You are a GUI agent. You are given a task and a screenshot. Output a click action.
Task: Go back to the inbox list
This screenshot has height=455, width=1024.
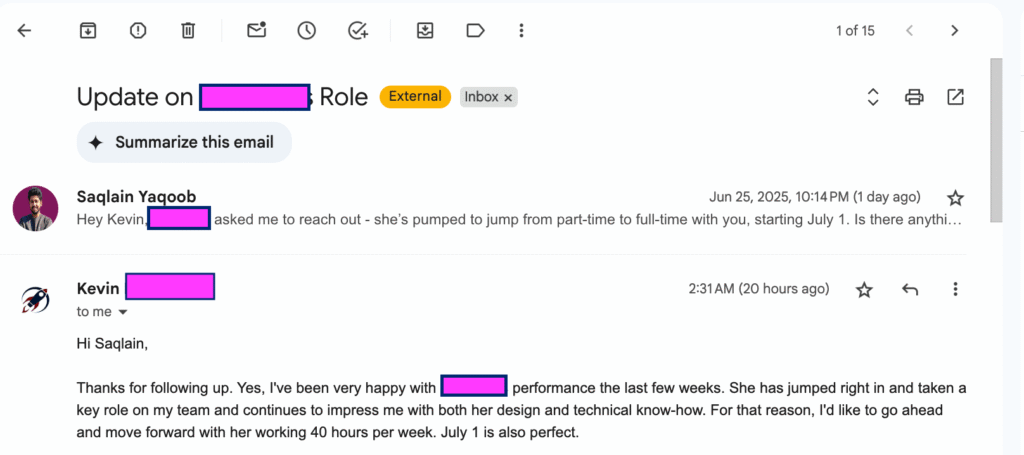tap(25, 30)
